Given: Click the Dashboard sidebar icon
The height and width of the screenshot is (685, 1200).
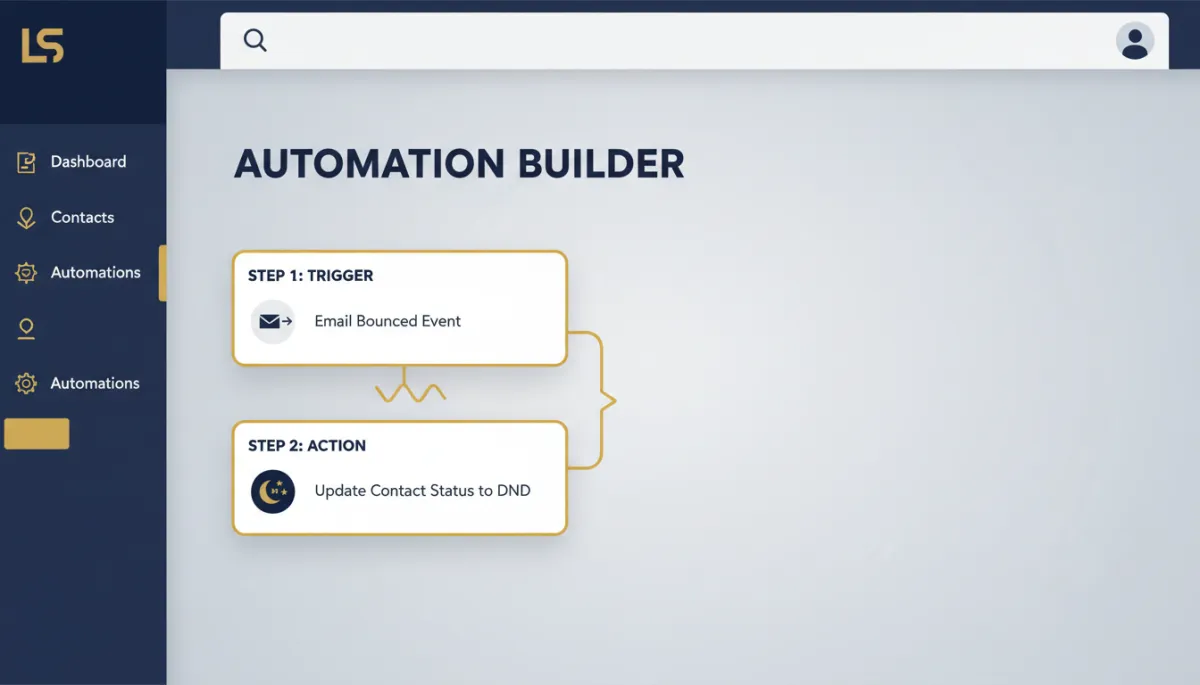Looking at the screenshot, I should tap(27, 162).
